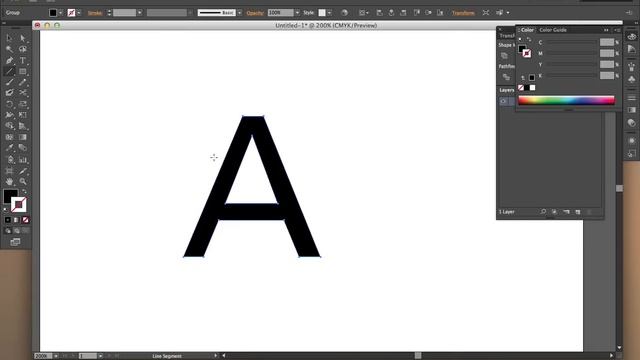
Task: Open the Symbols panel from right dock
Action: click(631, 79)
